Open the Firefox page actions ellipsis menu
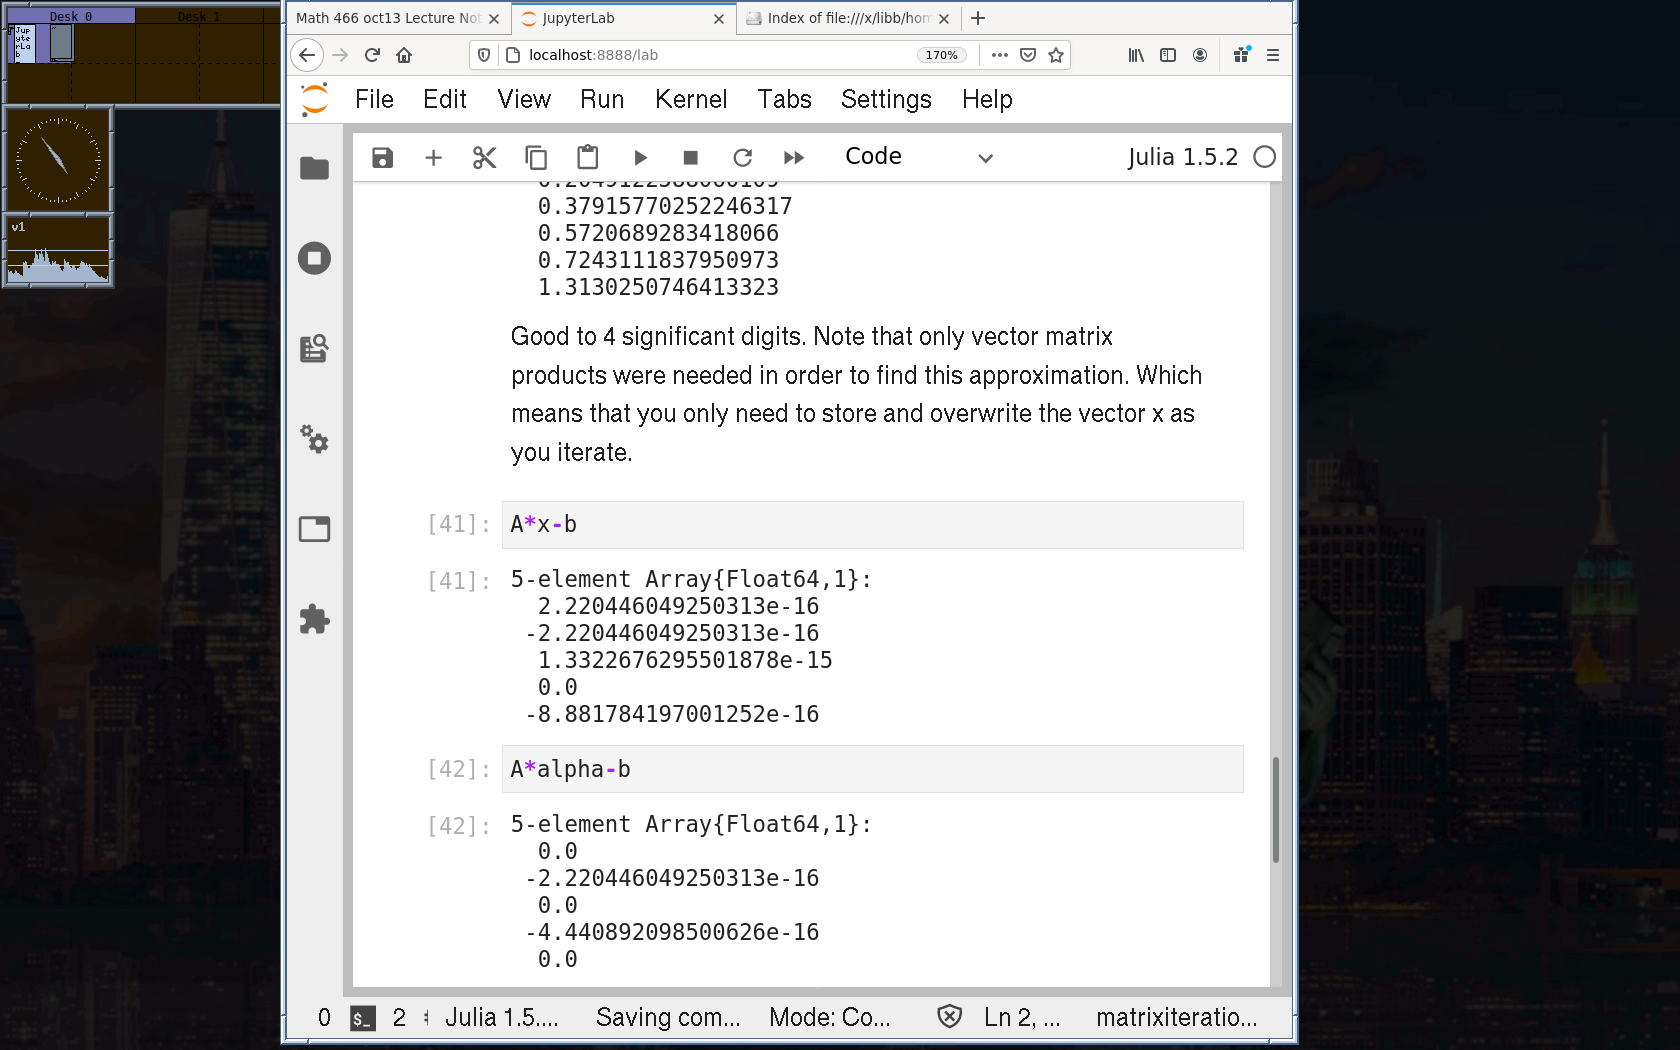 pos(999,55)
